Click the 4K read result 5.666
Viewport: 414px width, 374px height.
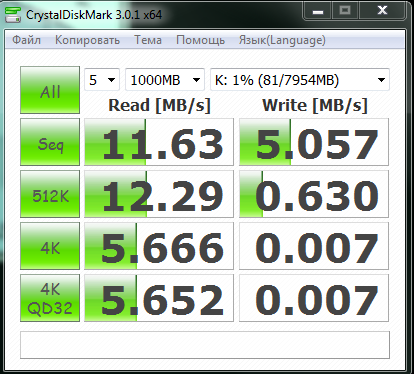click(159, 246)
